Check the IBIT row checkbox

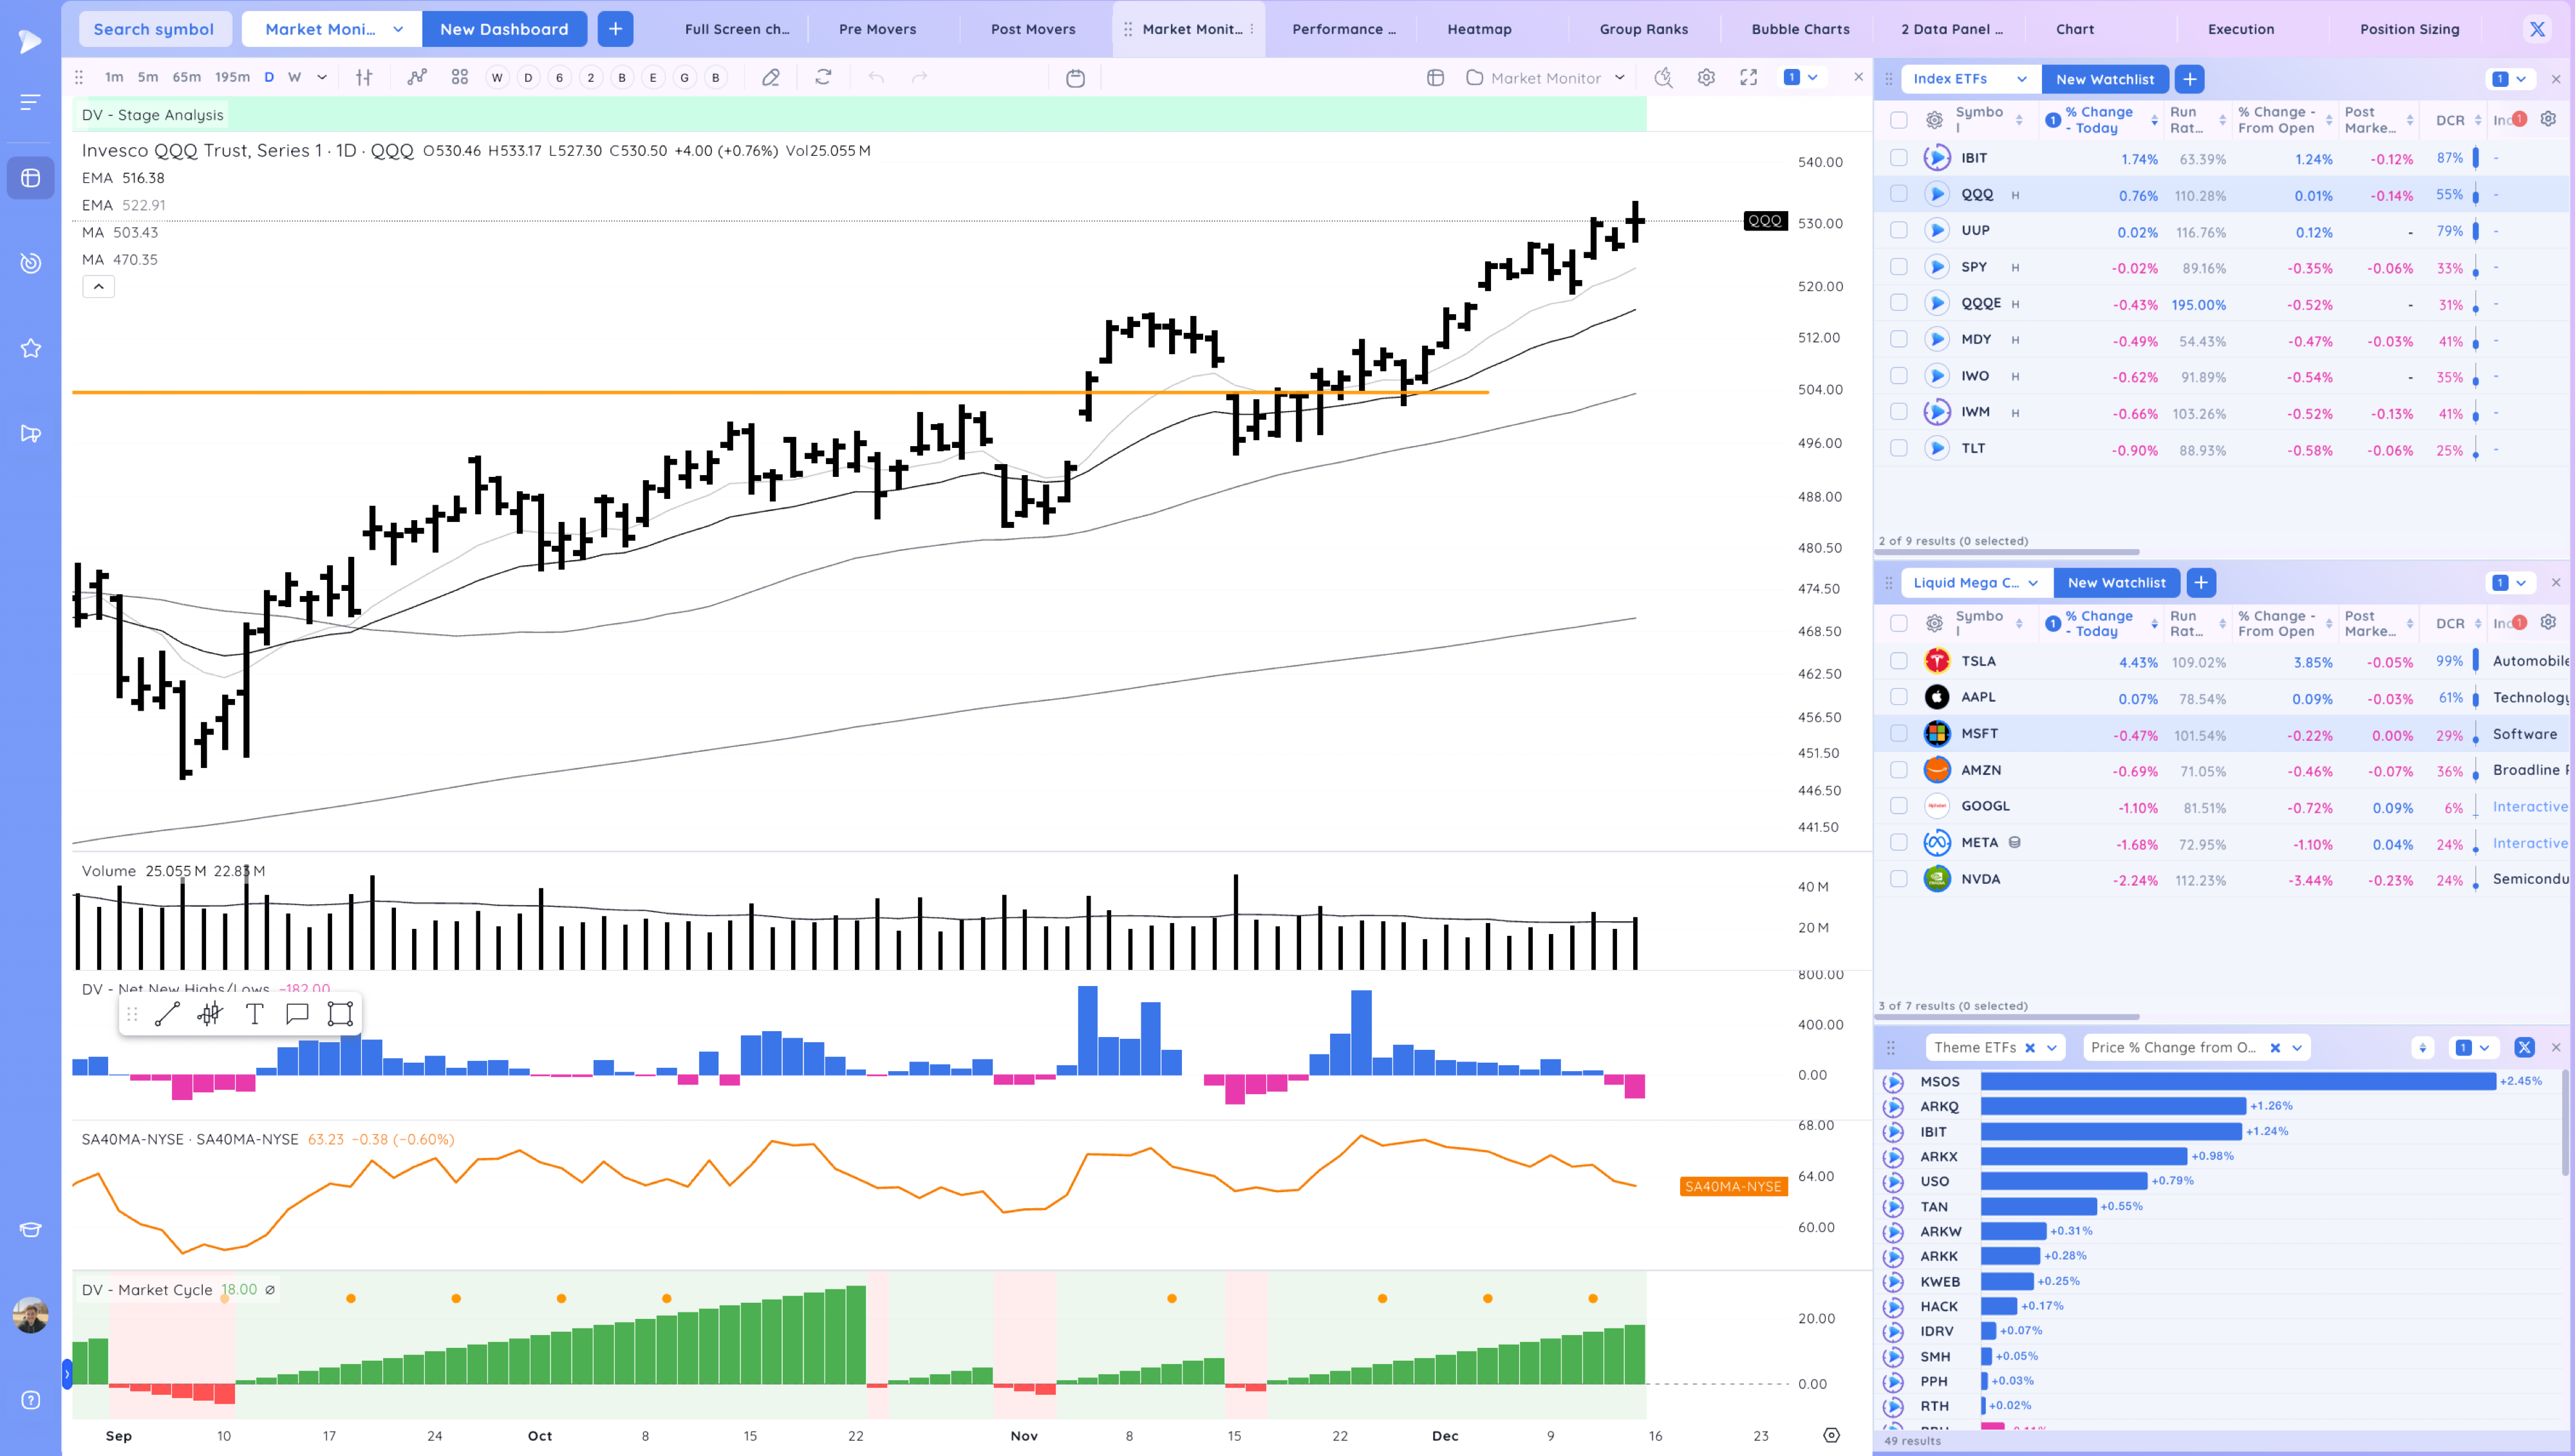(1898, 158)
